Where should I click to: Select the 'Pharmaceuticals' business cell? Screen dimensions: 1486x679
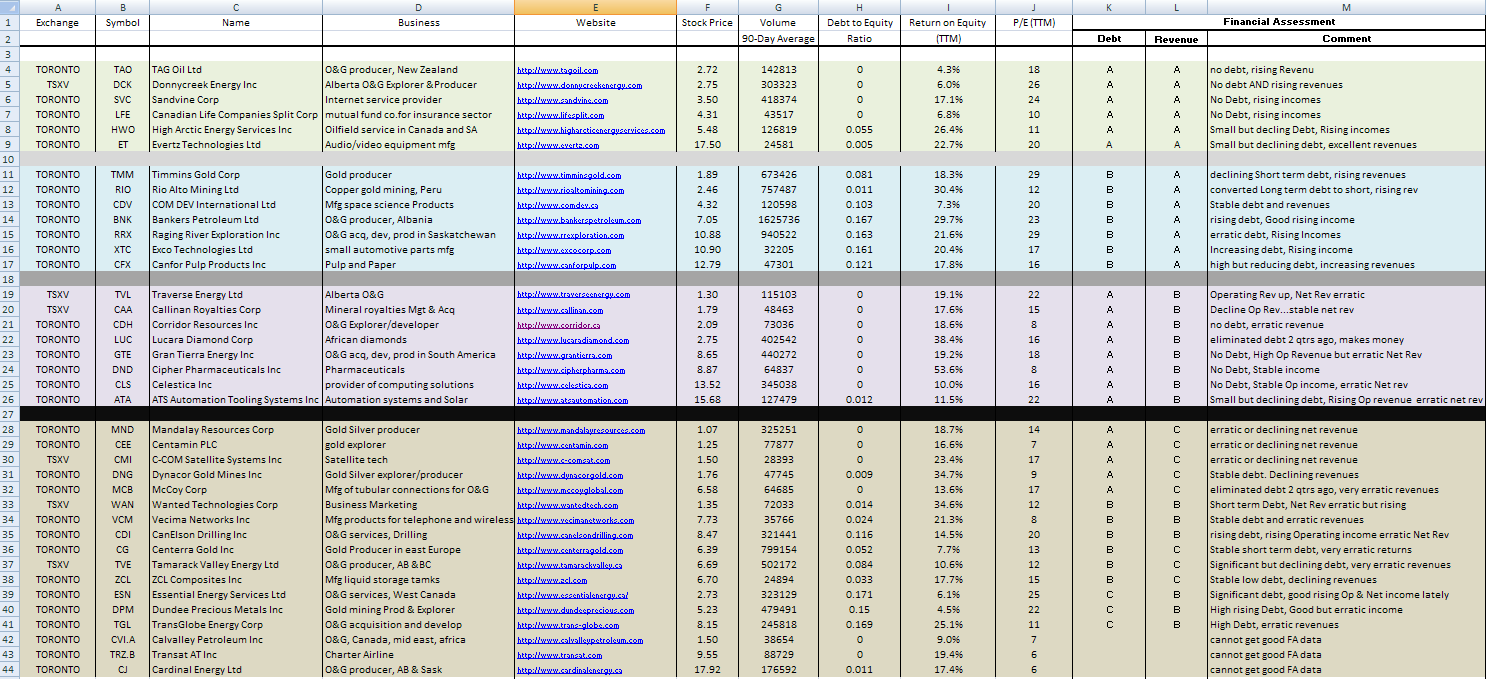(x=418, y=370)
